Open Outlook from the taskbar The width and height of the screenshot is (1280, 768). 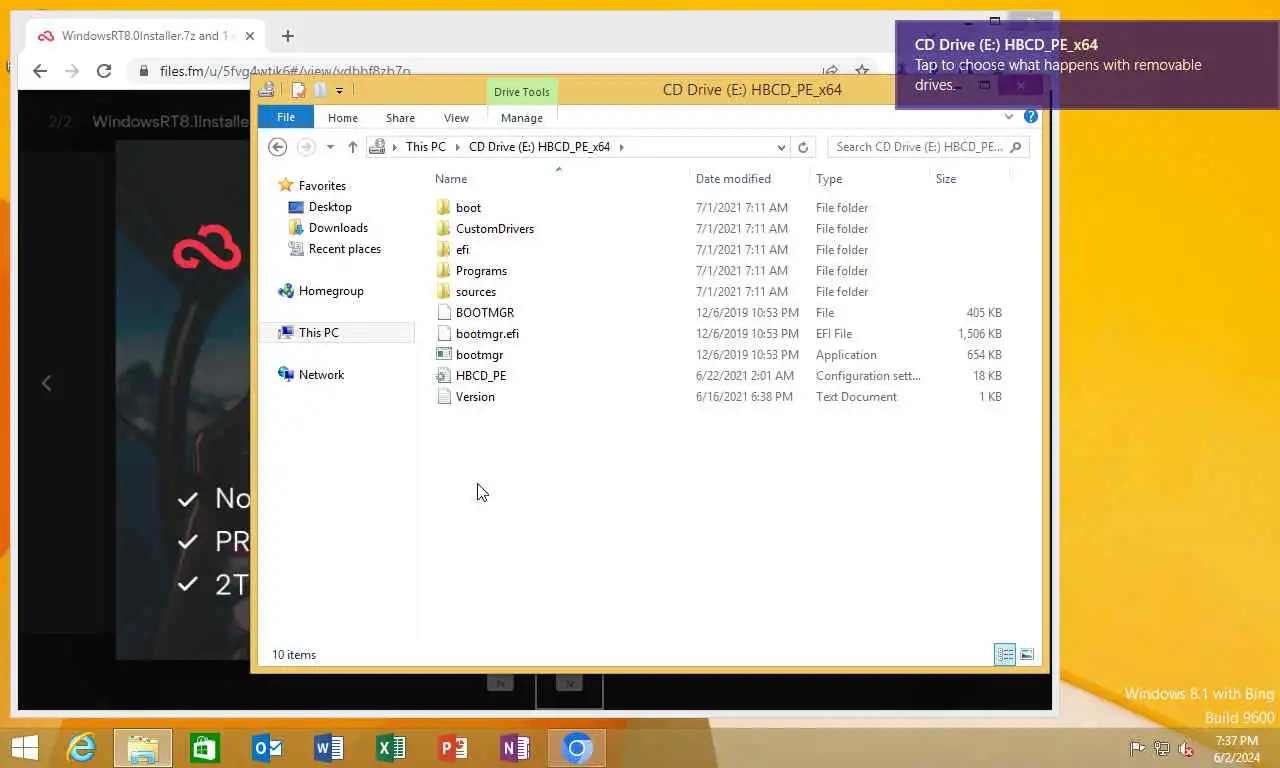(x=267, y=748)
